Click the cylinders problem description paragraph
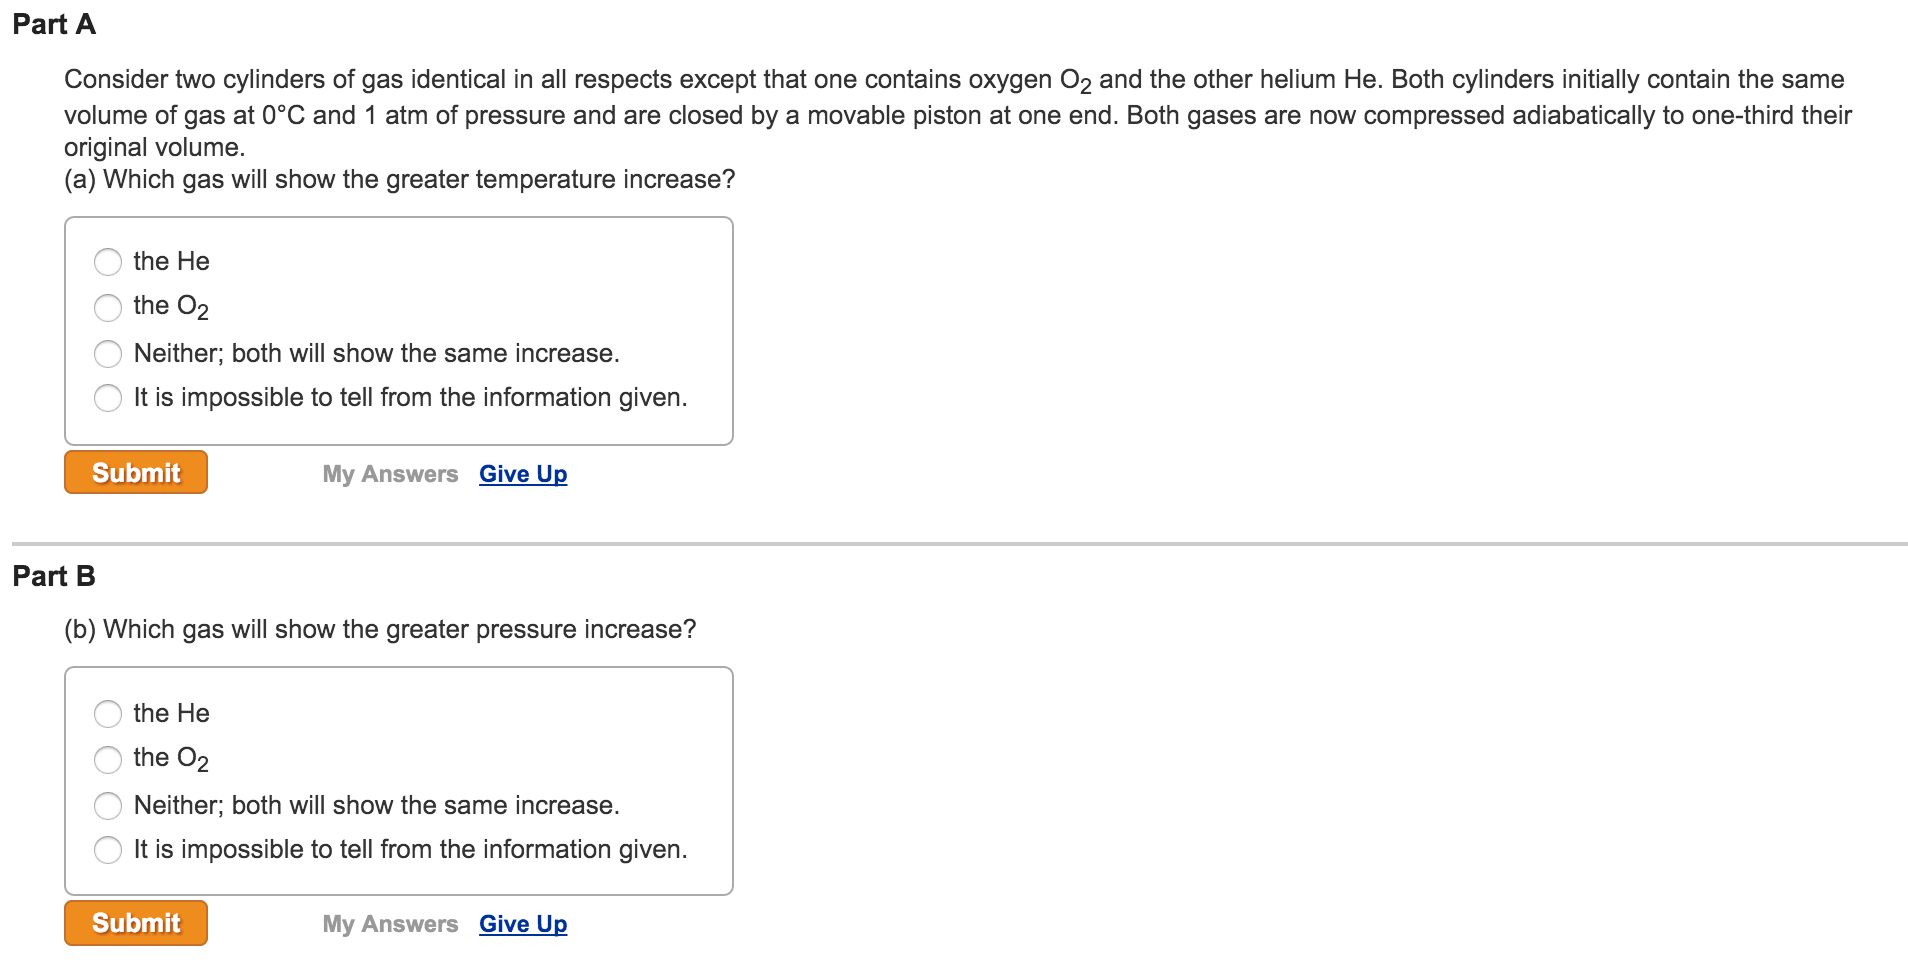The image size is (1908, 964). [x=958, y=113]
